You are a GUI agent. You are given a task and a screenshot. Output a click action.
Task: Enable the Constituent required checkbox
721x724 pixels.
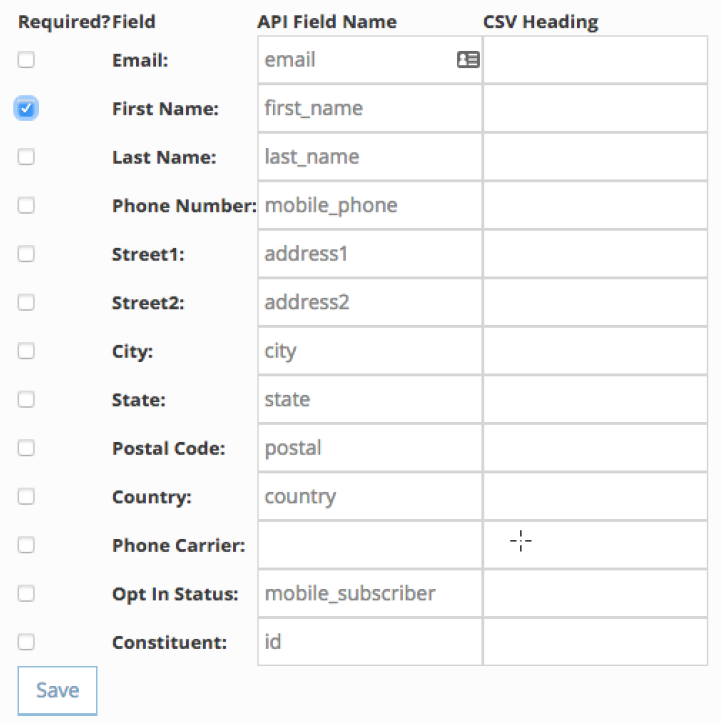point(26,642)
